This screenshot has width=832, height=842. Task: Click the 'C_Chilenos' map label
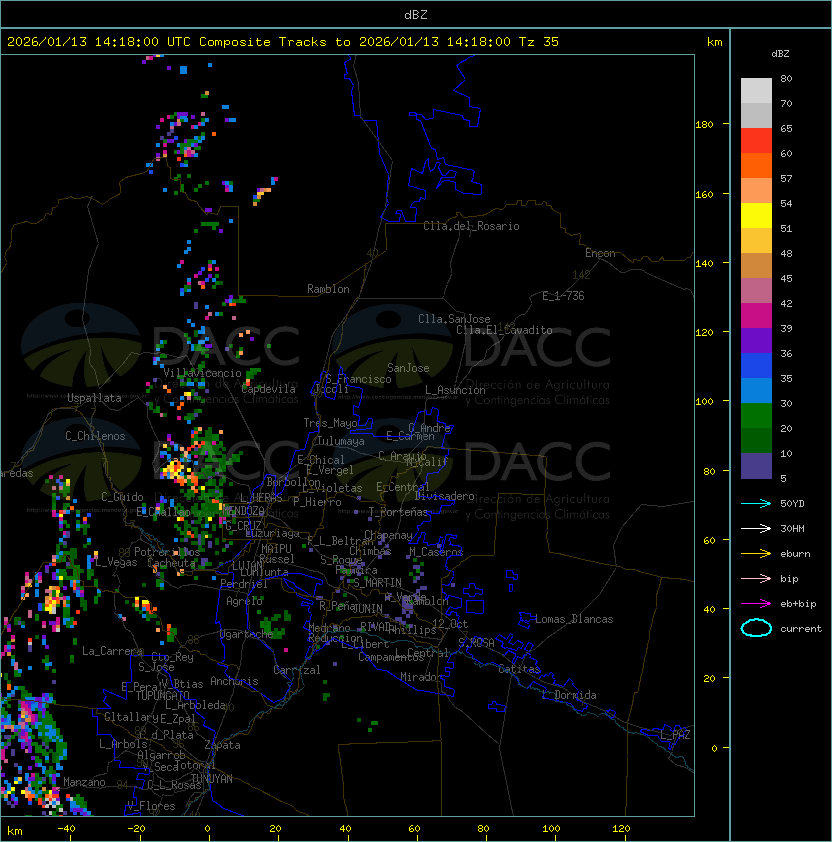point(95,436)
